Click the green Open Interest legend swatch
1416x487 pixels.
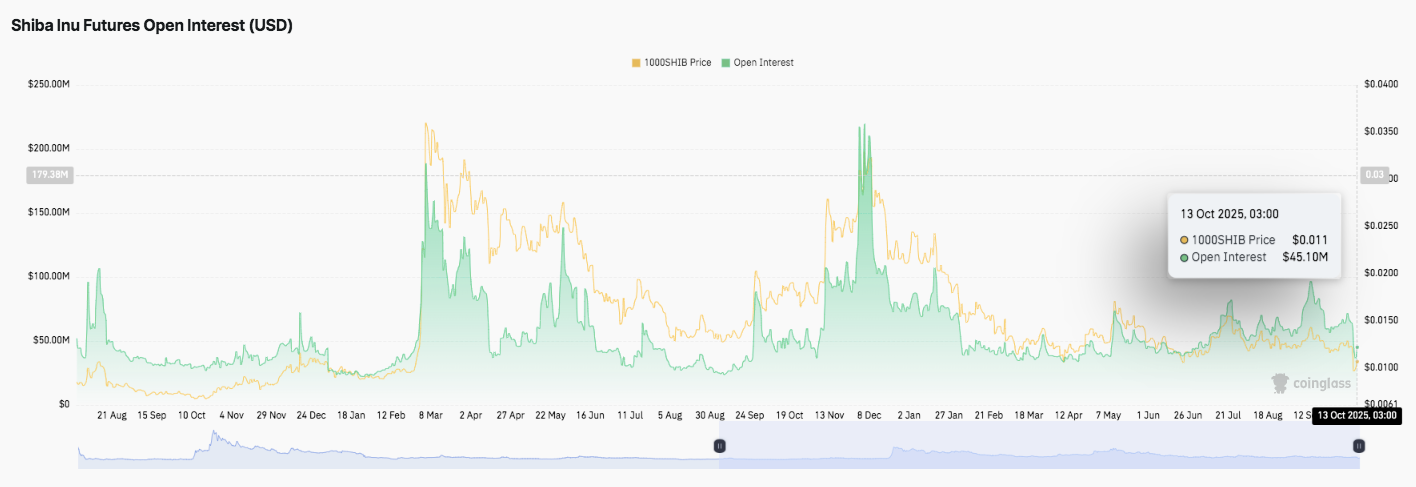(x=725, y=63)
